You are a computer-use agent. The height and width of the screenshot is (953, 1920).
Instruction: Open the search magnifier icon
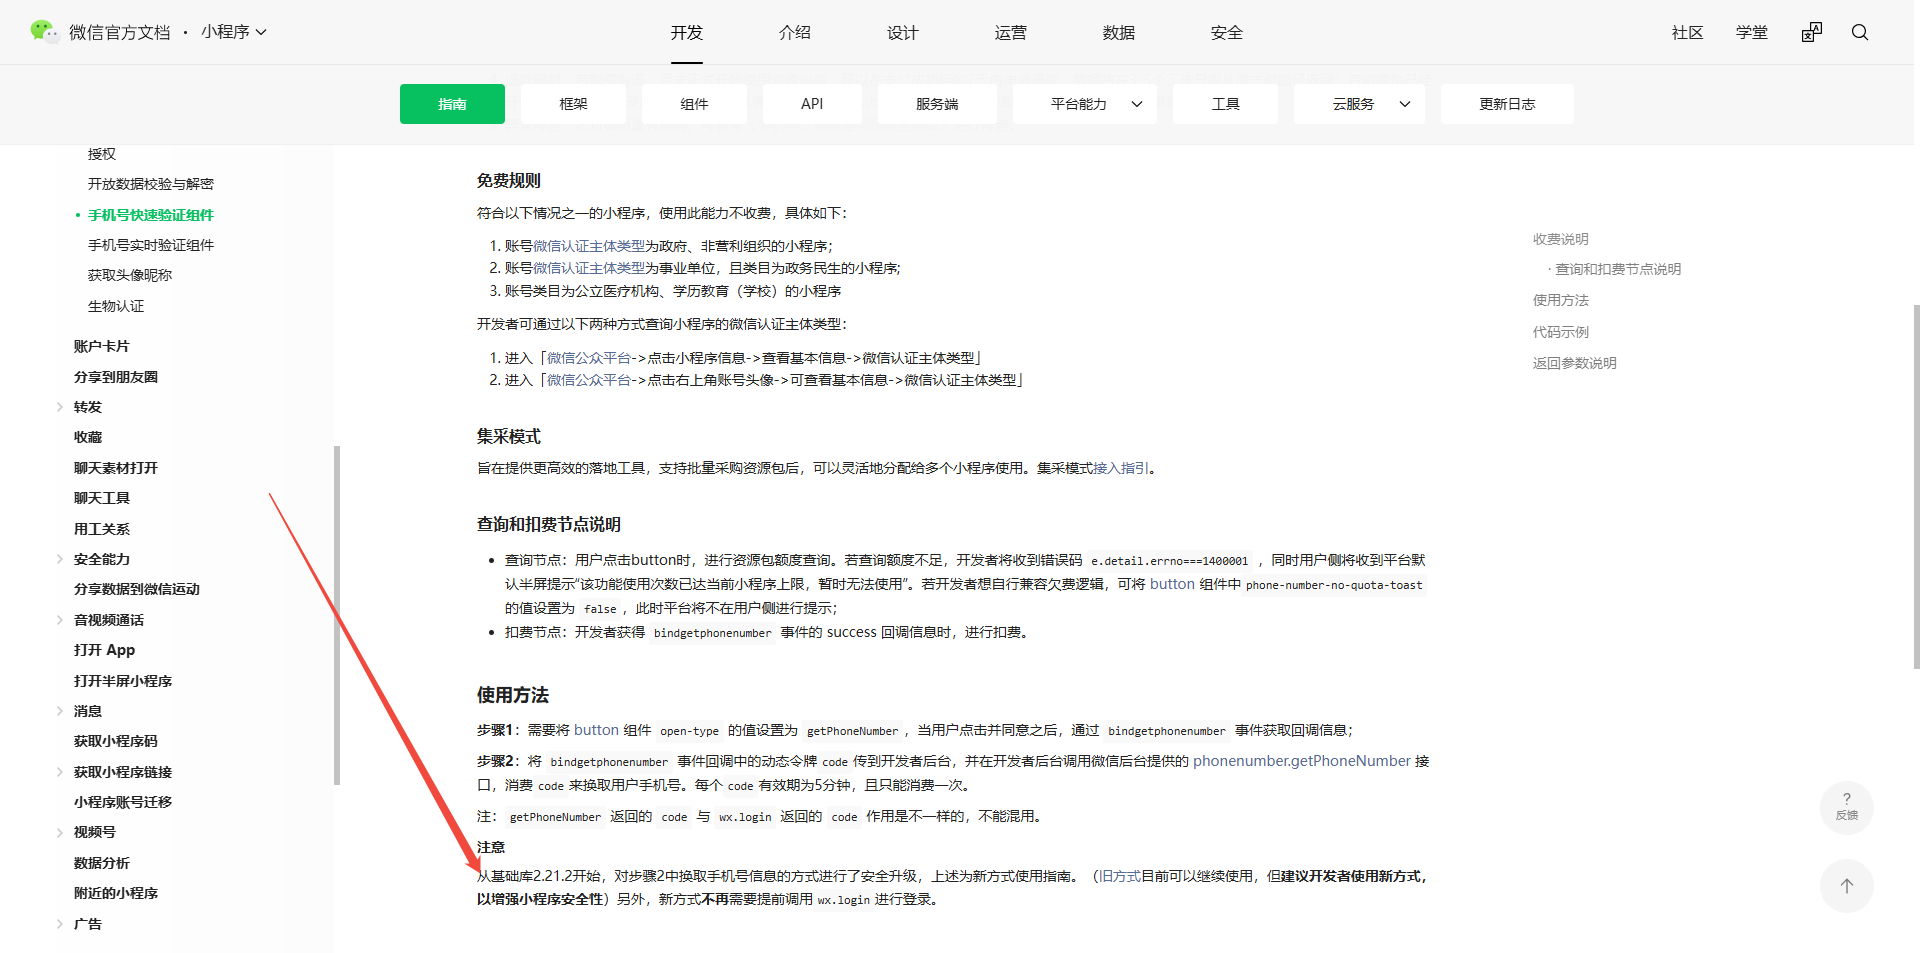tap(1860, 32)
